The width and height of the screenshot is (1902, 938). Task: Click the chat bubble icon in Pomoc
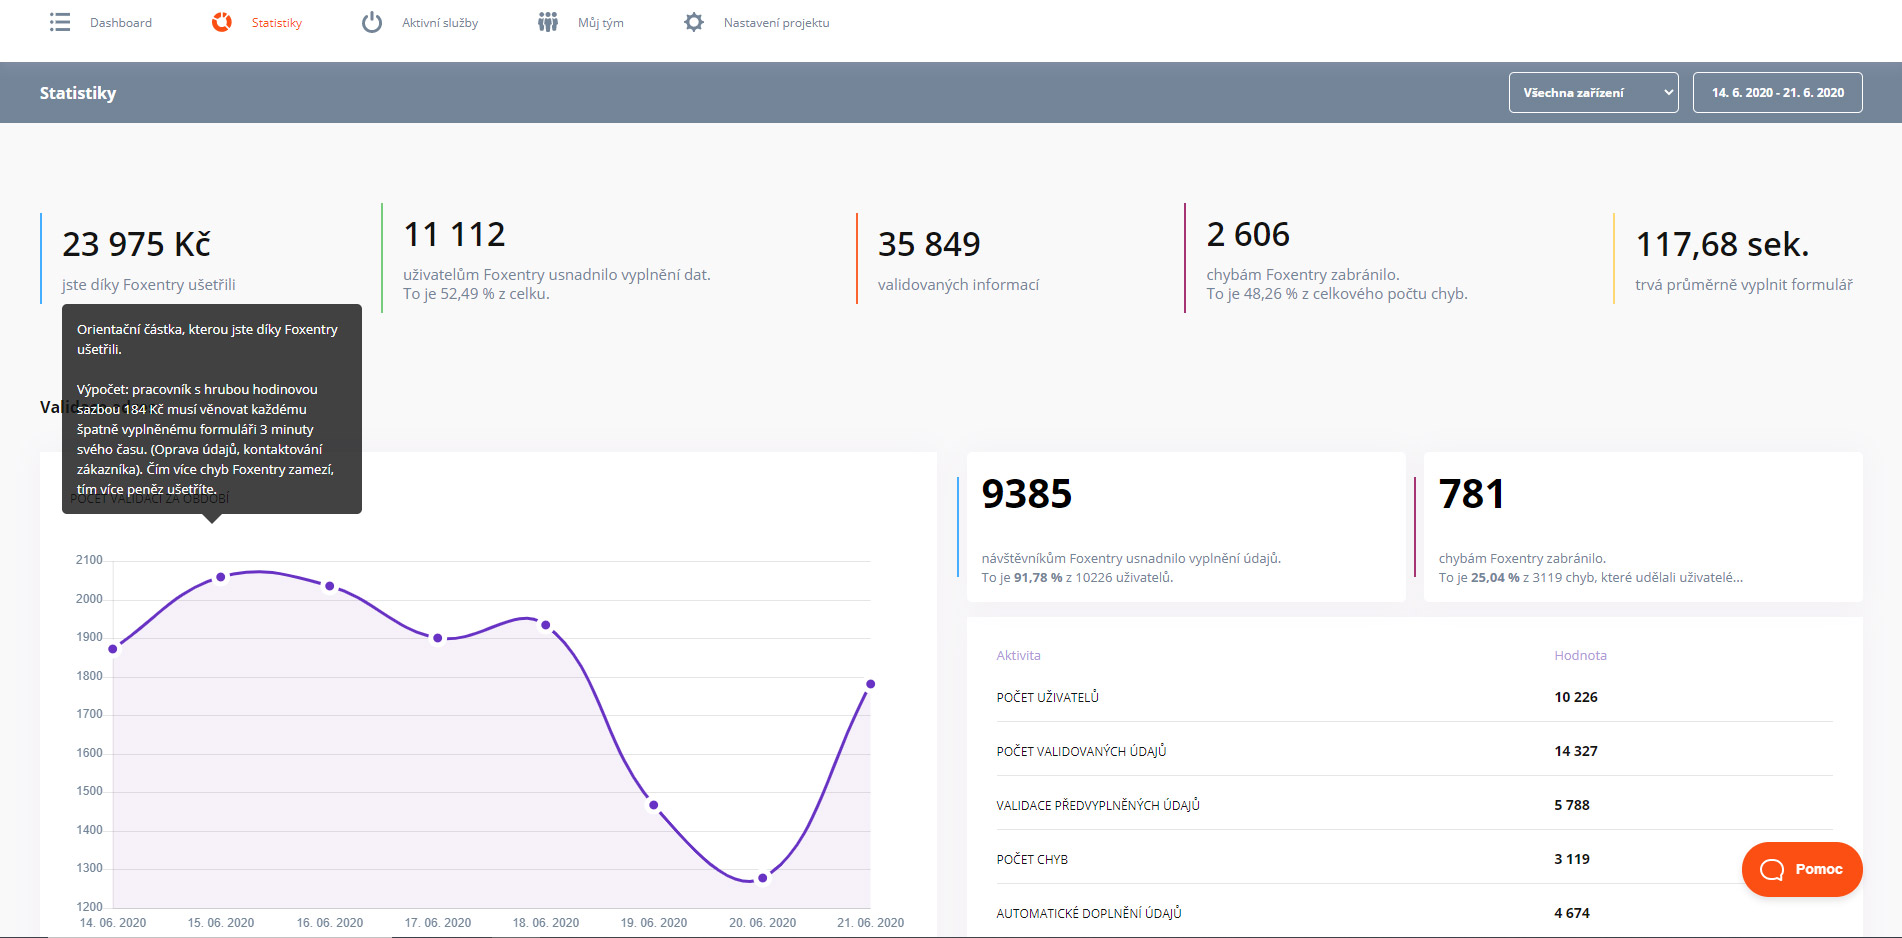(x=1772, y=869)
